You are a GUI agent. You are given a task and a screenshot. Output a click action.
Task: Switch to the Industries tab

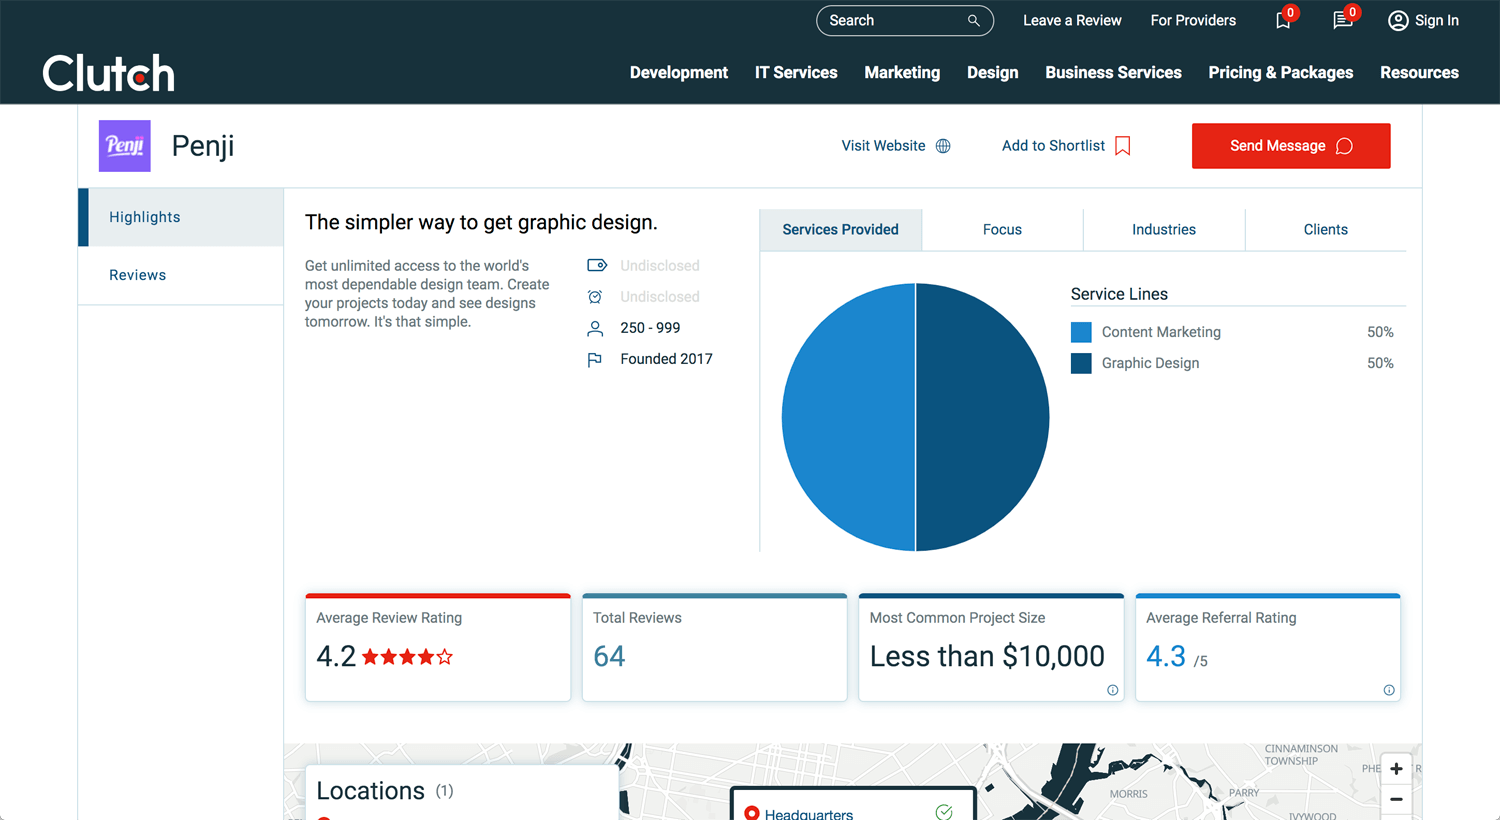pos(1164,230)
